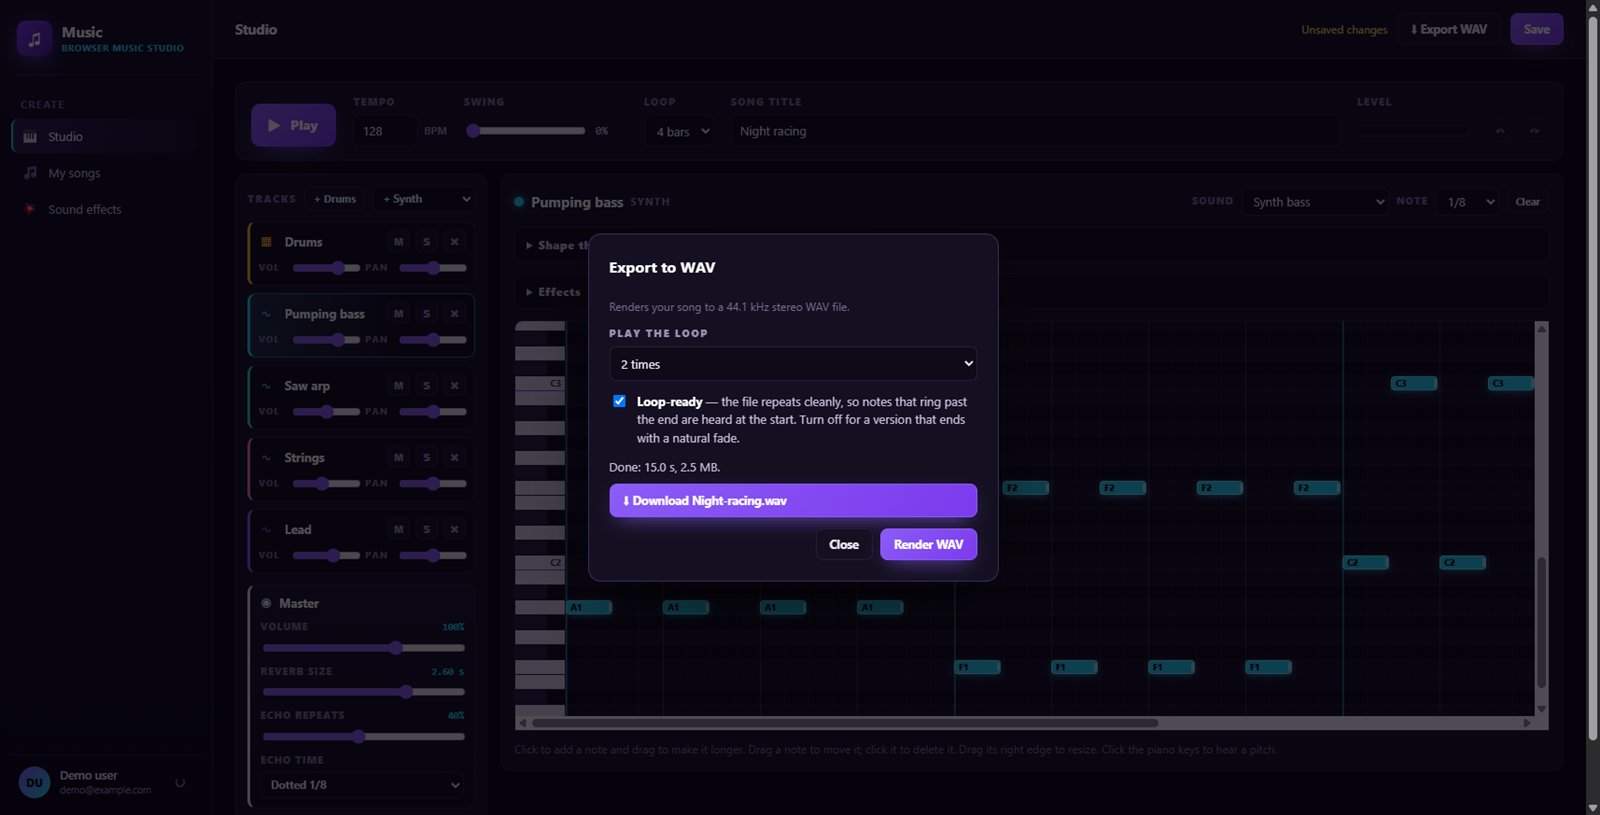Open the Echo time 'Dotted 1/8' dropdown
1600x815 pixels.
[362, 785]
